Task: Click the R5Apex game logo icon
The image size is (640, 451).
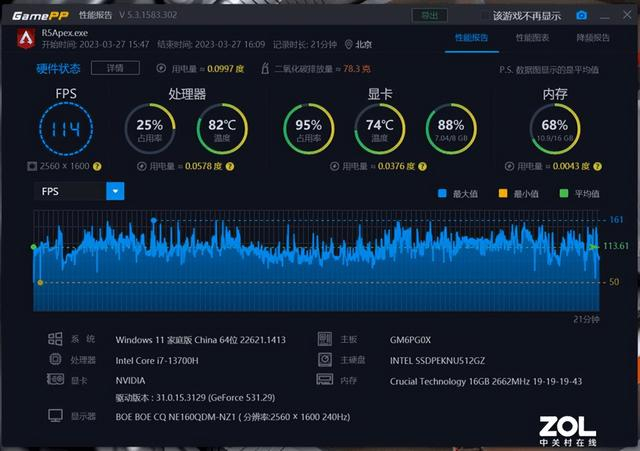Action: coord(26,39)
